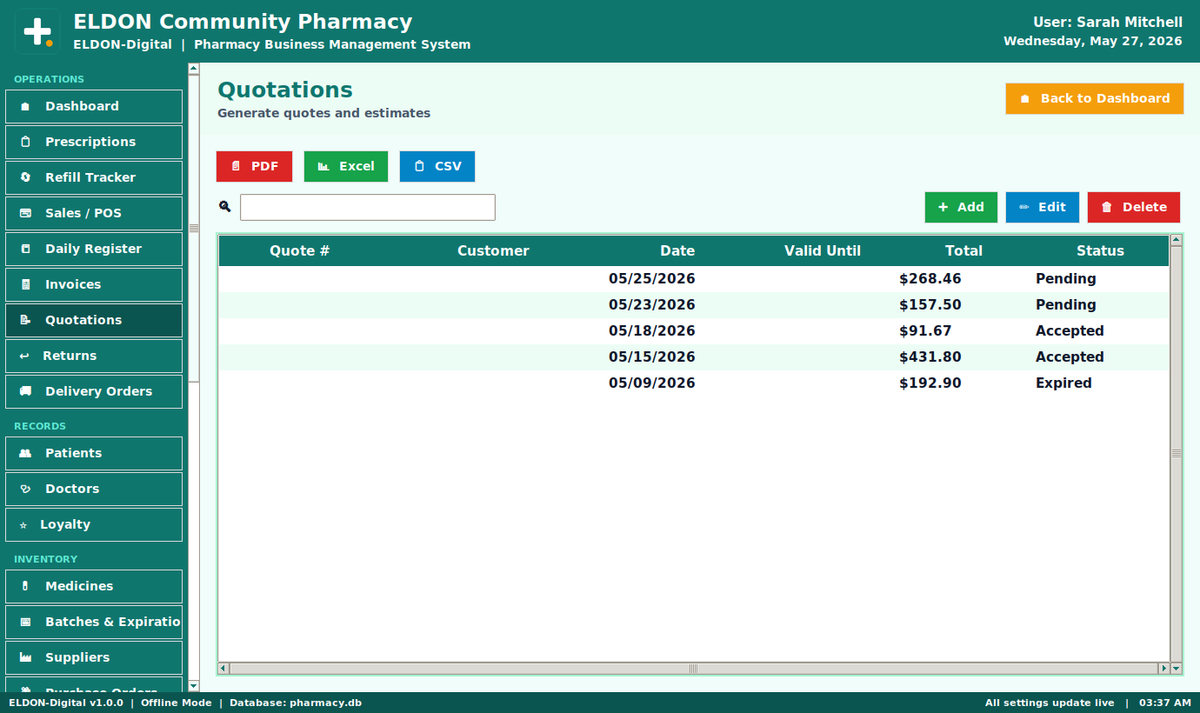Export quotations as CSV
The height and width of the screenshot is (713, 1200).
(437, 166)
